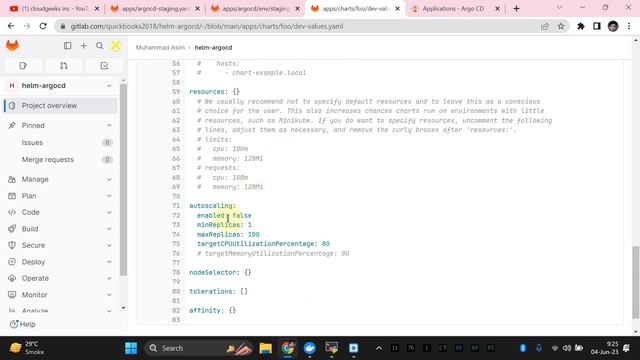Click the Windows taskbar Search box
This screenshot has width=640, height=360.
(x=199, y=348)
